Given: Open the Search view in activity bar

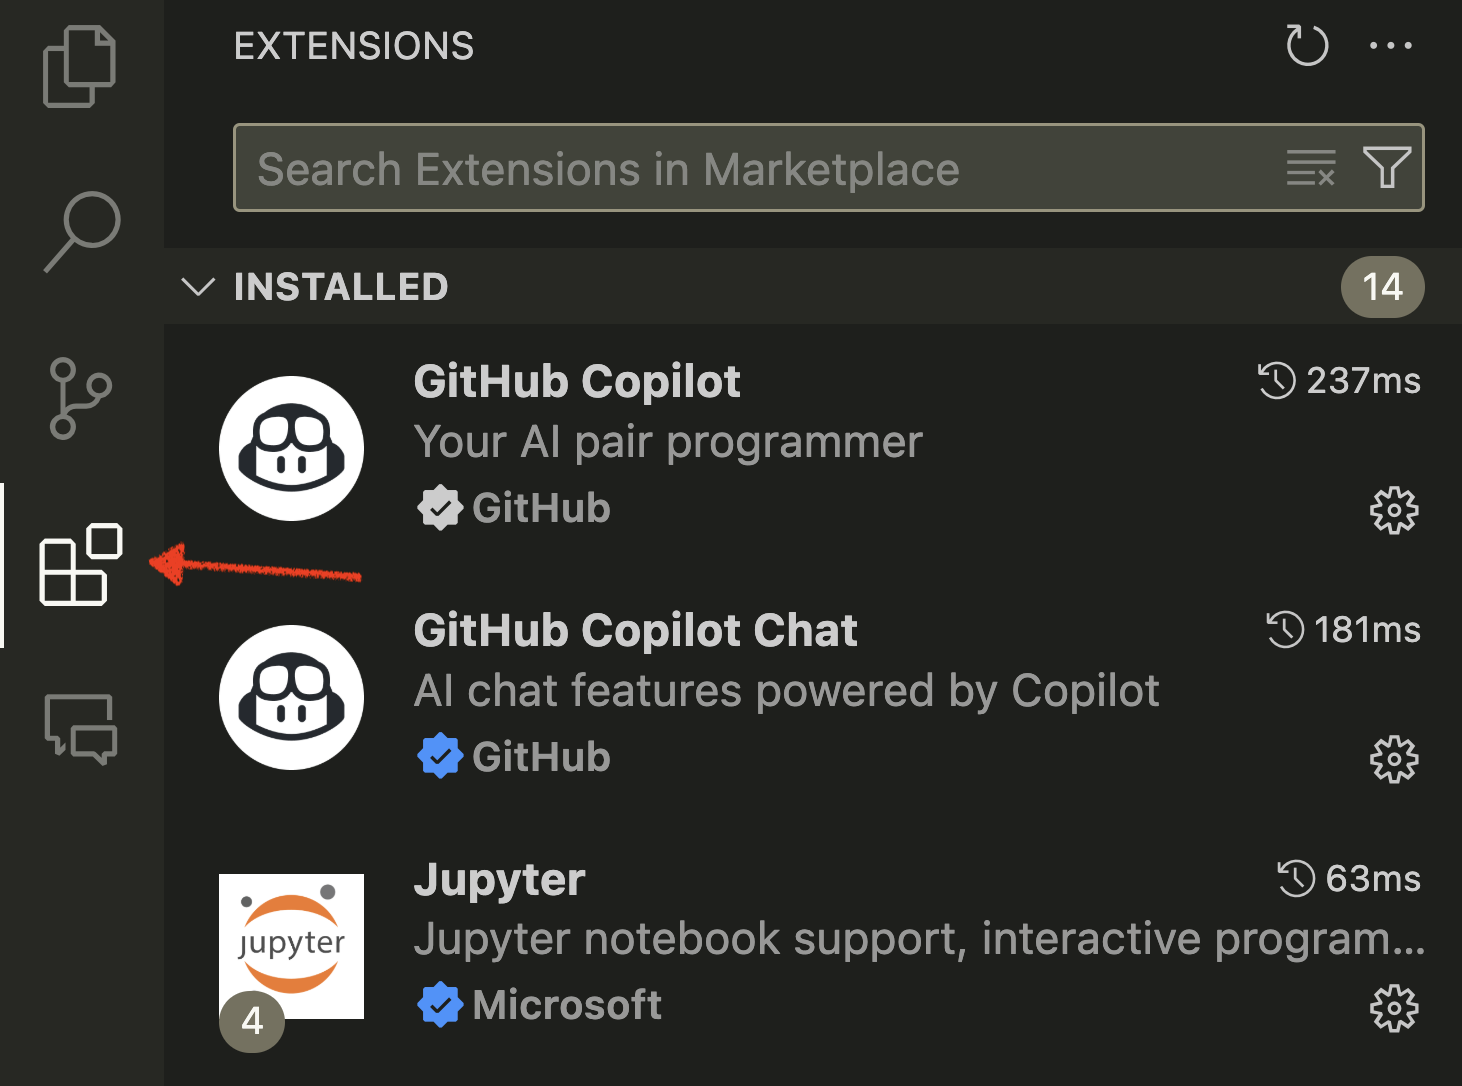Looking at the screenshot, I should [82, 231].
